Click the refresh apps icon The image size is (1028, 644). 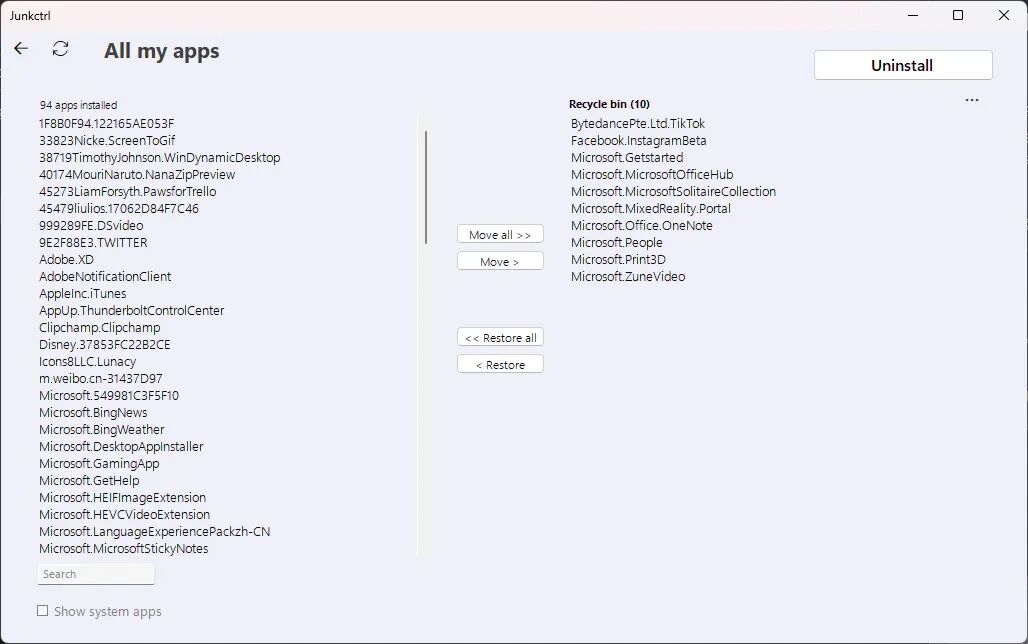click(x=60, y=49)
